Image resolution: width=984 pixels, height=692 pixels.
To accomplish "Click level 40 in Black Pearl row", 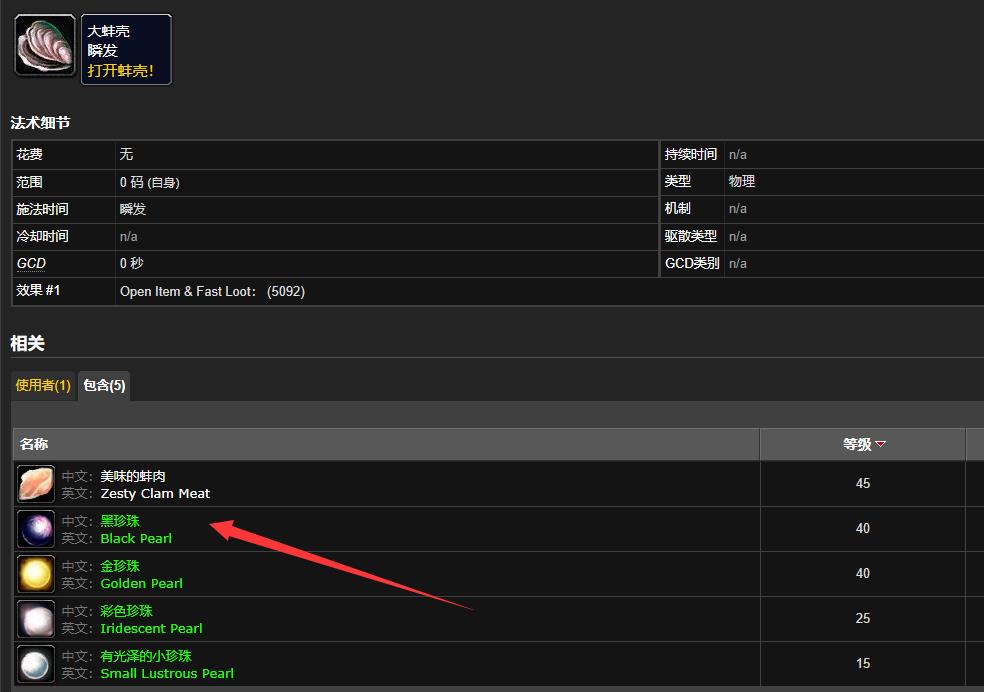I will coord(863,529).
